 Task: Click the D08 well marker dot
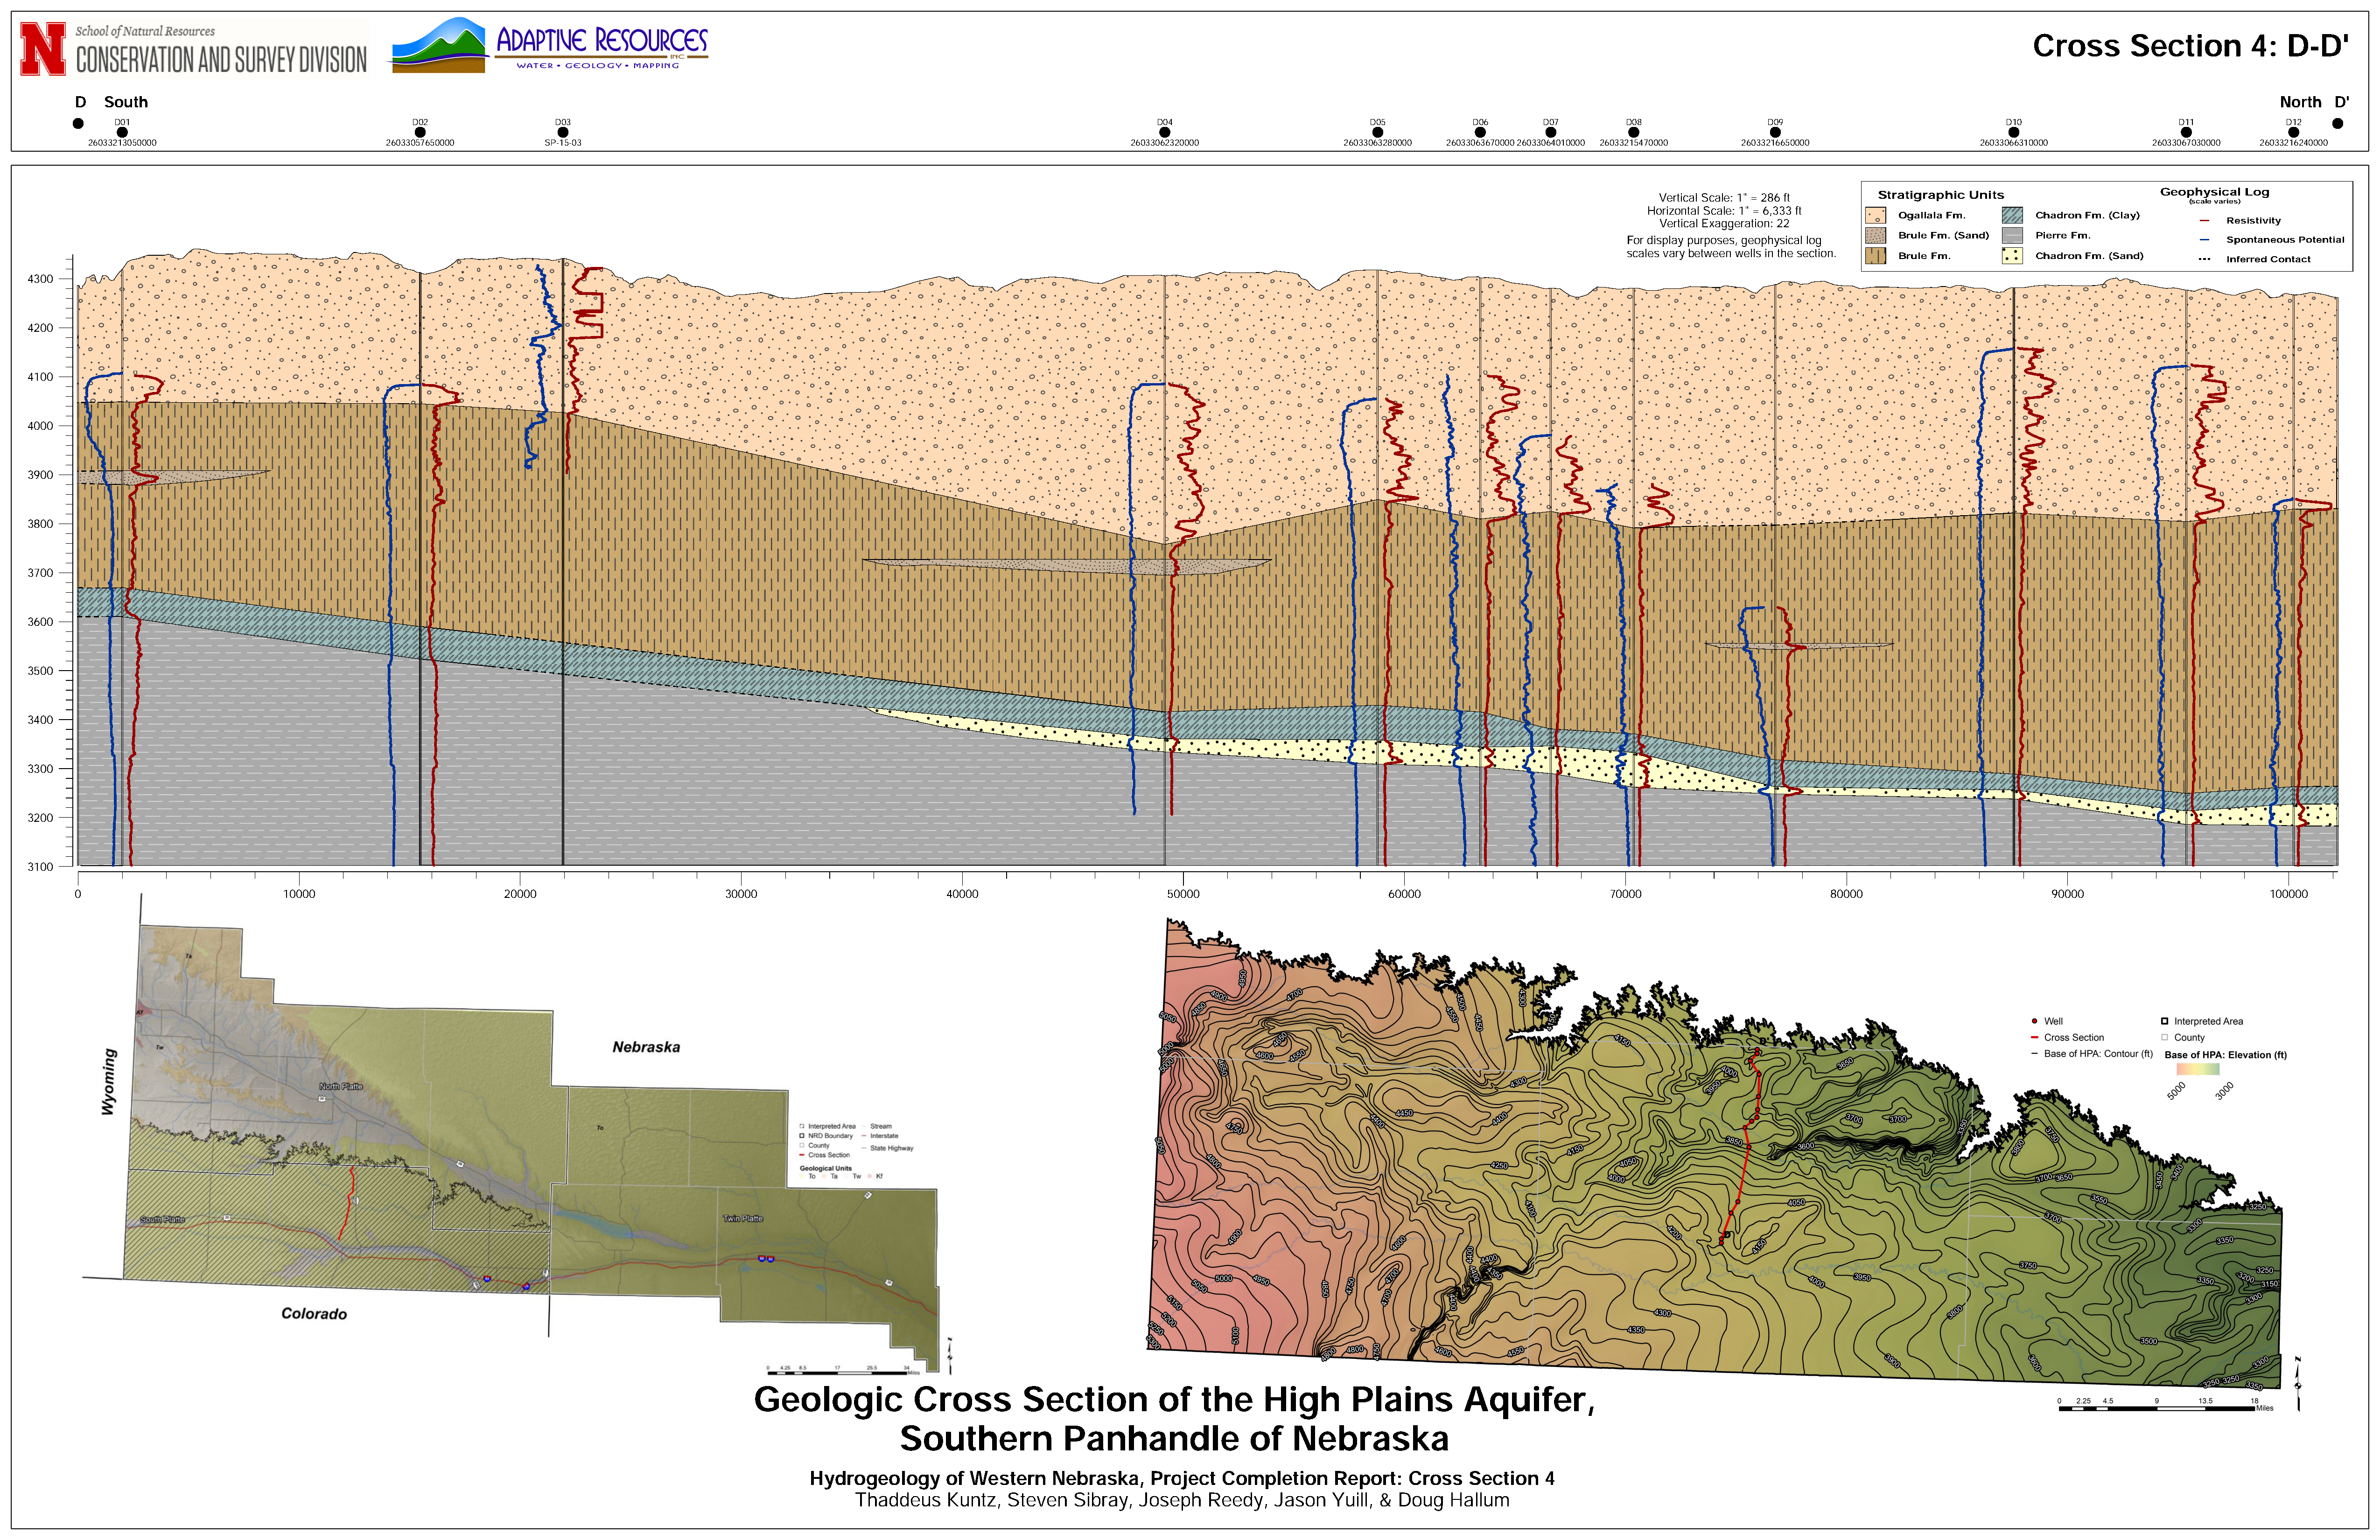(x=1634, y=132)
